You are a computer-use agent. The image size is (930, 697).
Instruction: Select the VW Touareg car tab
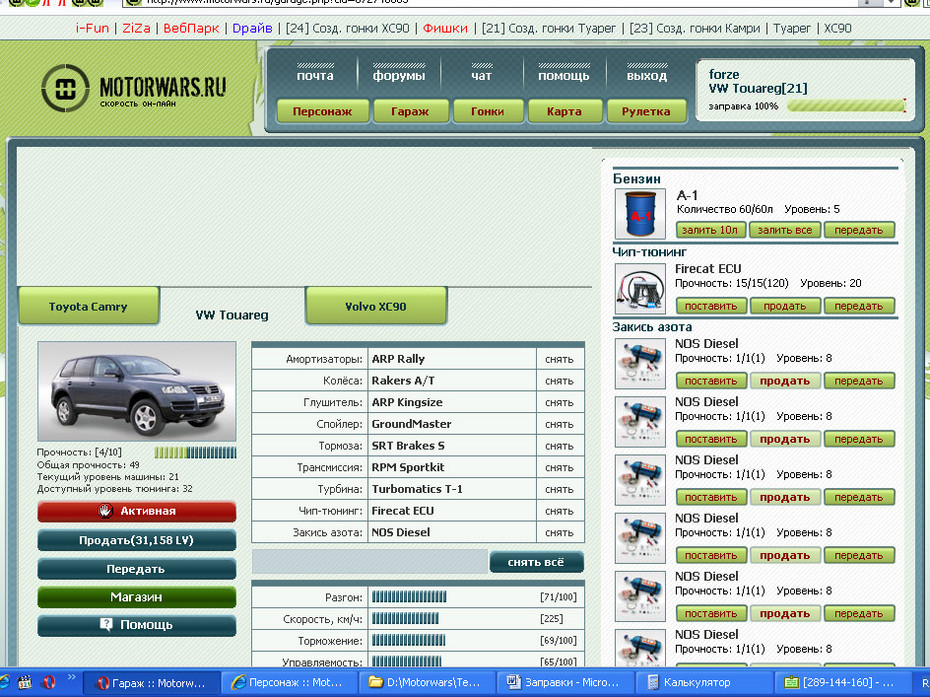click(x=232, y=315)
